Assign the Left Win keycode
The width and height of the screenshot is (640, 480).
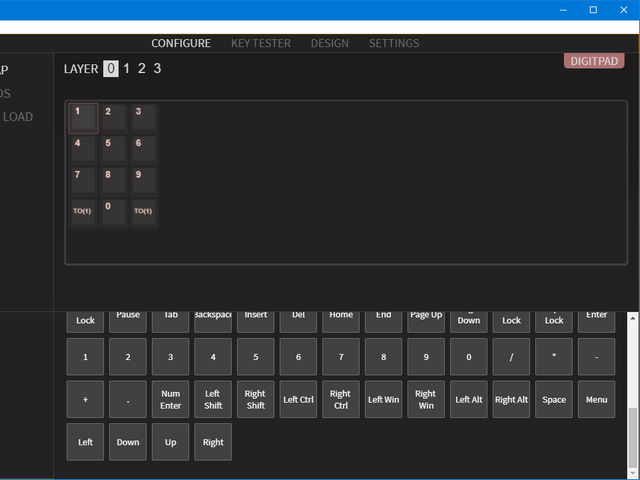(x=383, y=399)
